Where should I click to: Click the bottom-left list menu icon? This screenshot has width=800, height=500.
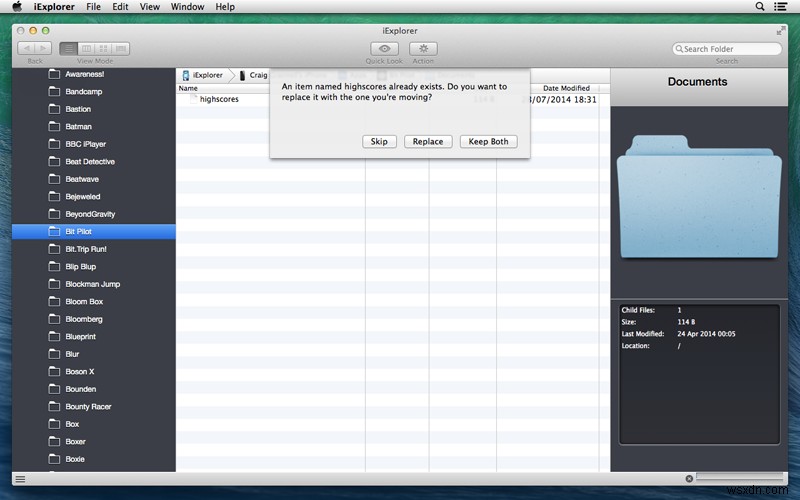coord(20,479)
